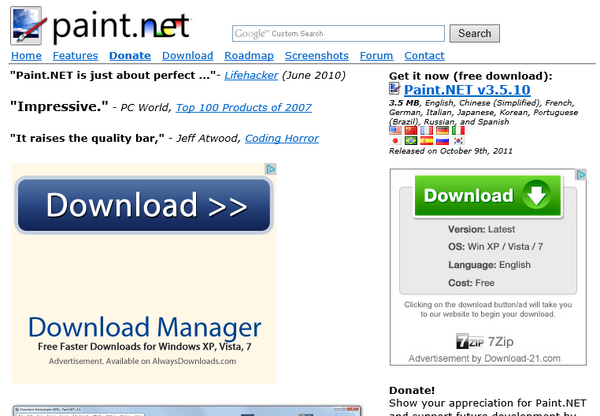Click the small Paint.NET icon beside v3.5.10
600x416 pixels.
[395, 90]
